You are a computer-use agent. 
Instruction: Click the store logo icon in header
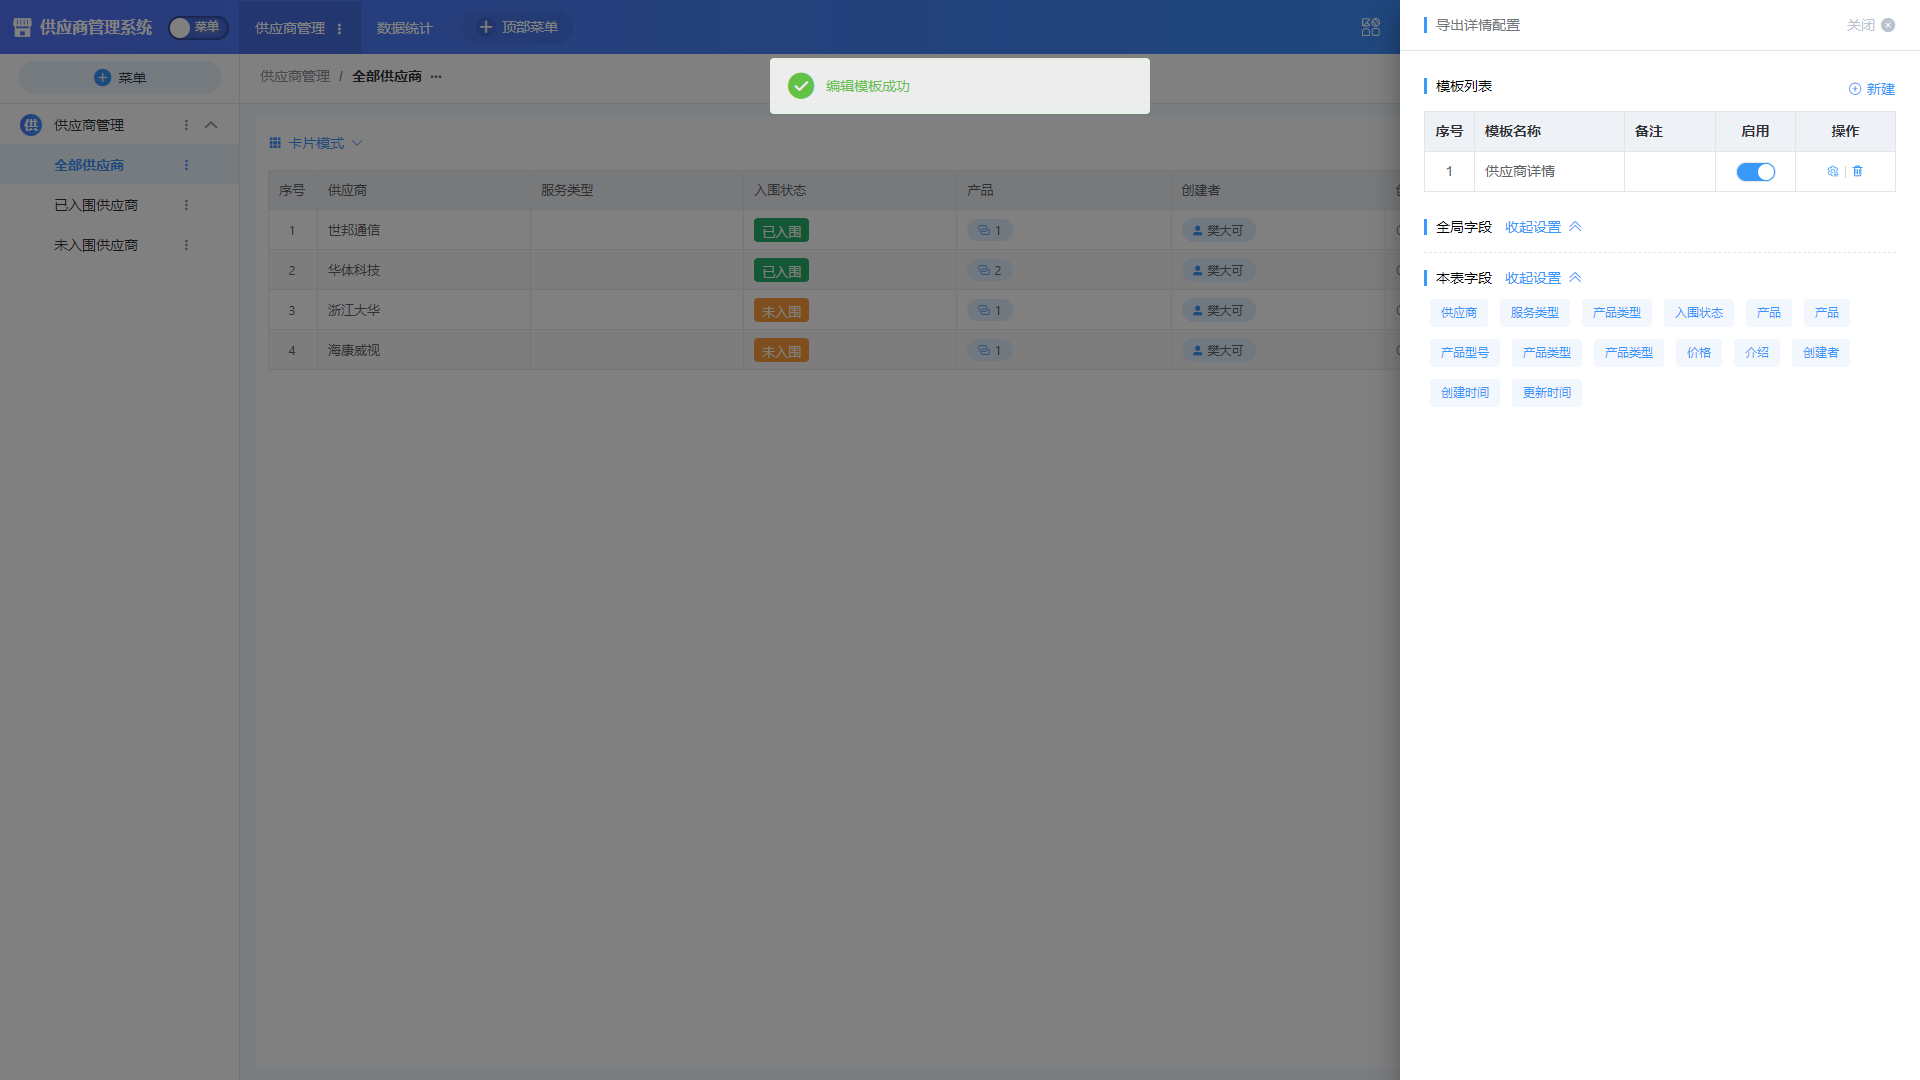[x=22, y=27]
